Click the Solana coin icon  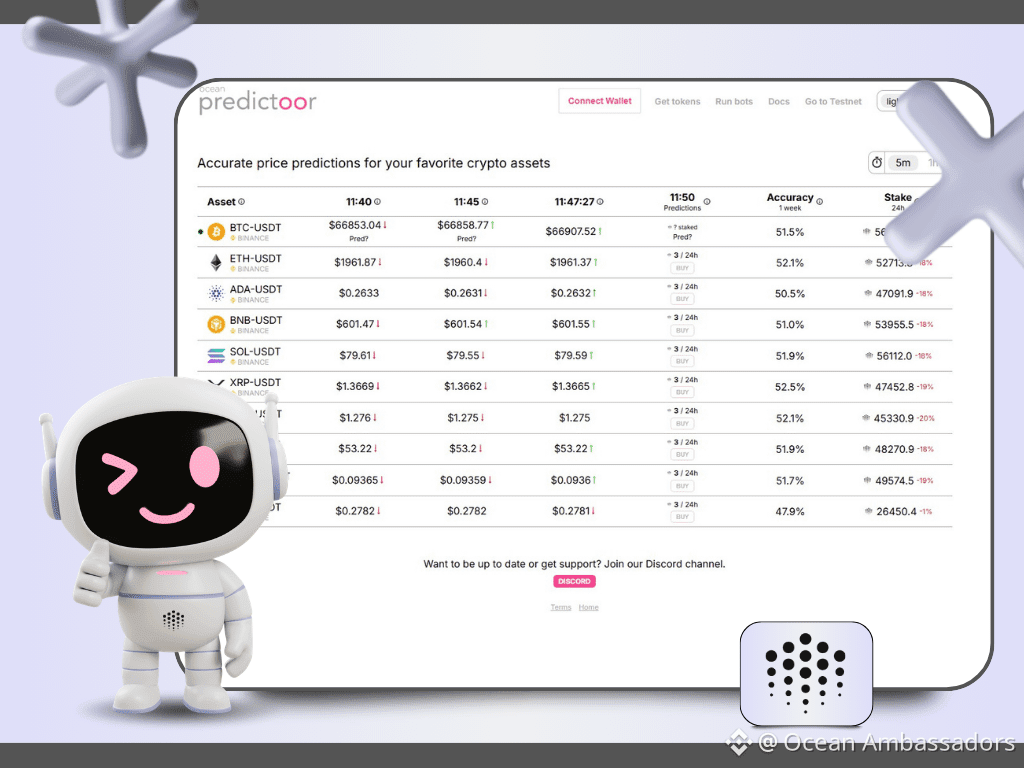[216, 355]
